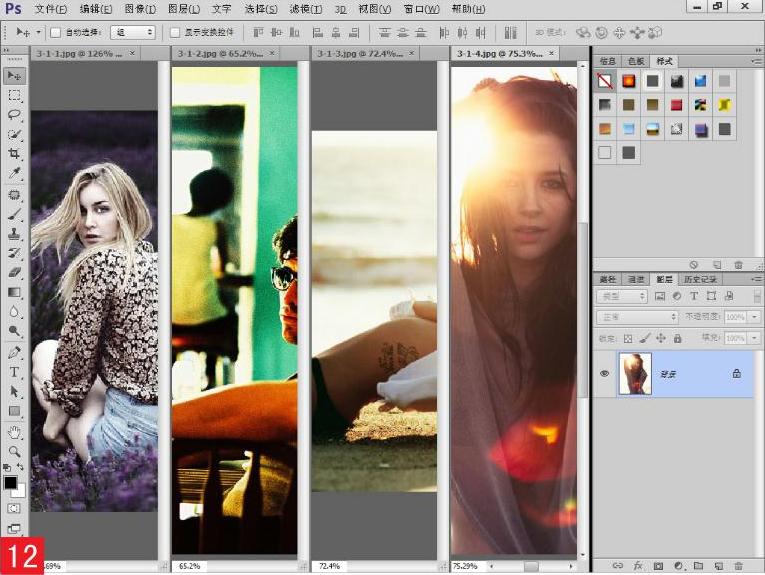Toggle lock all padlock icon
Viewport: 765px width, 575px height.
(677, 338)
